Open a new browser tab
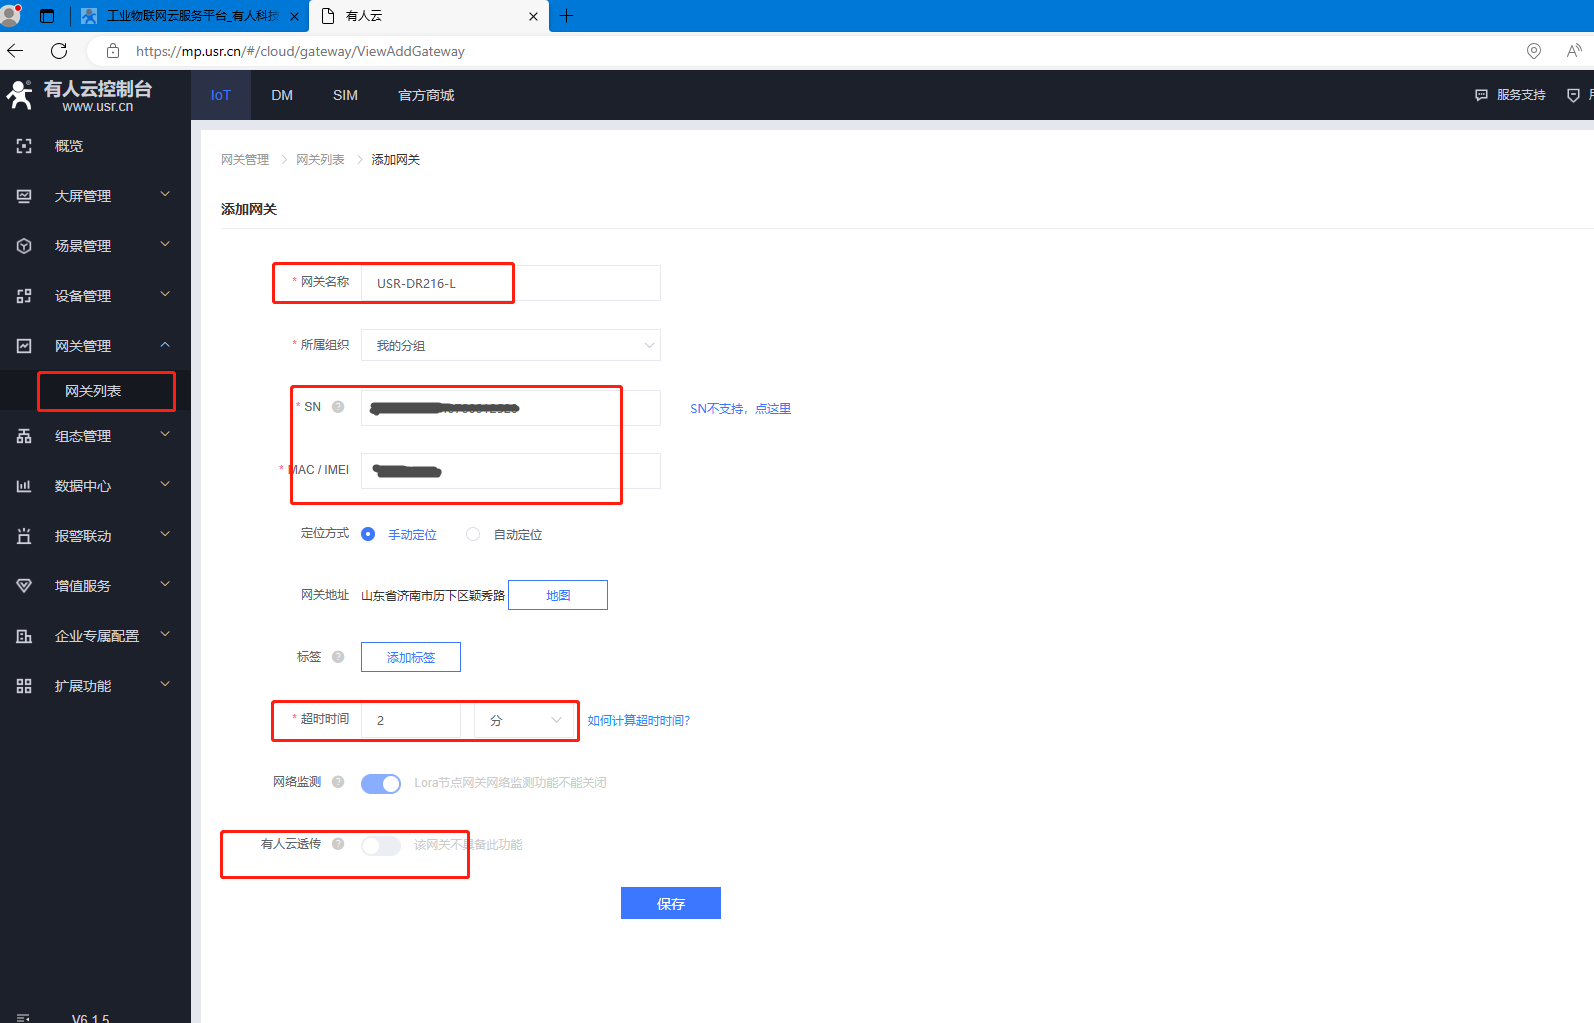Viewport: 1594px width, 1023px height. point(566,16)
